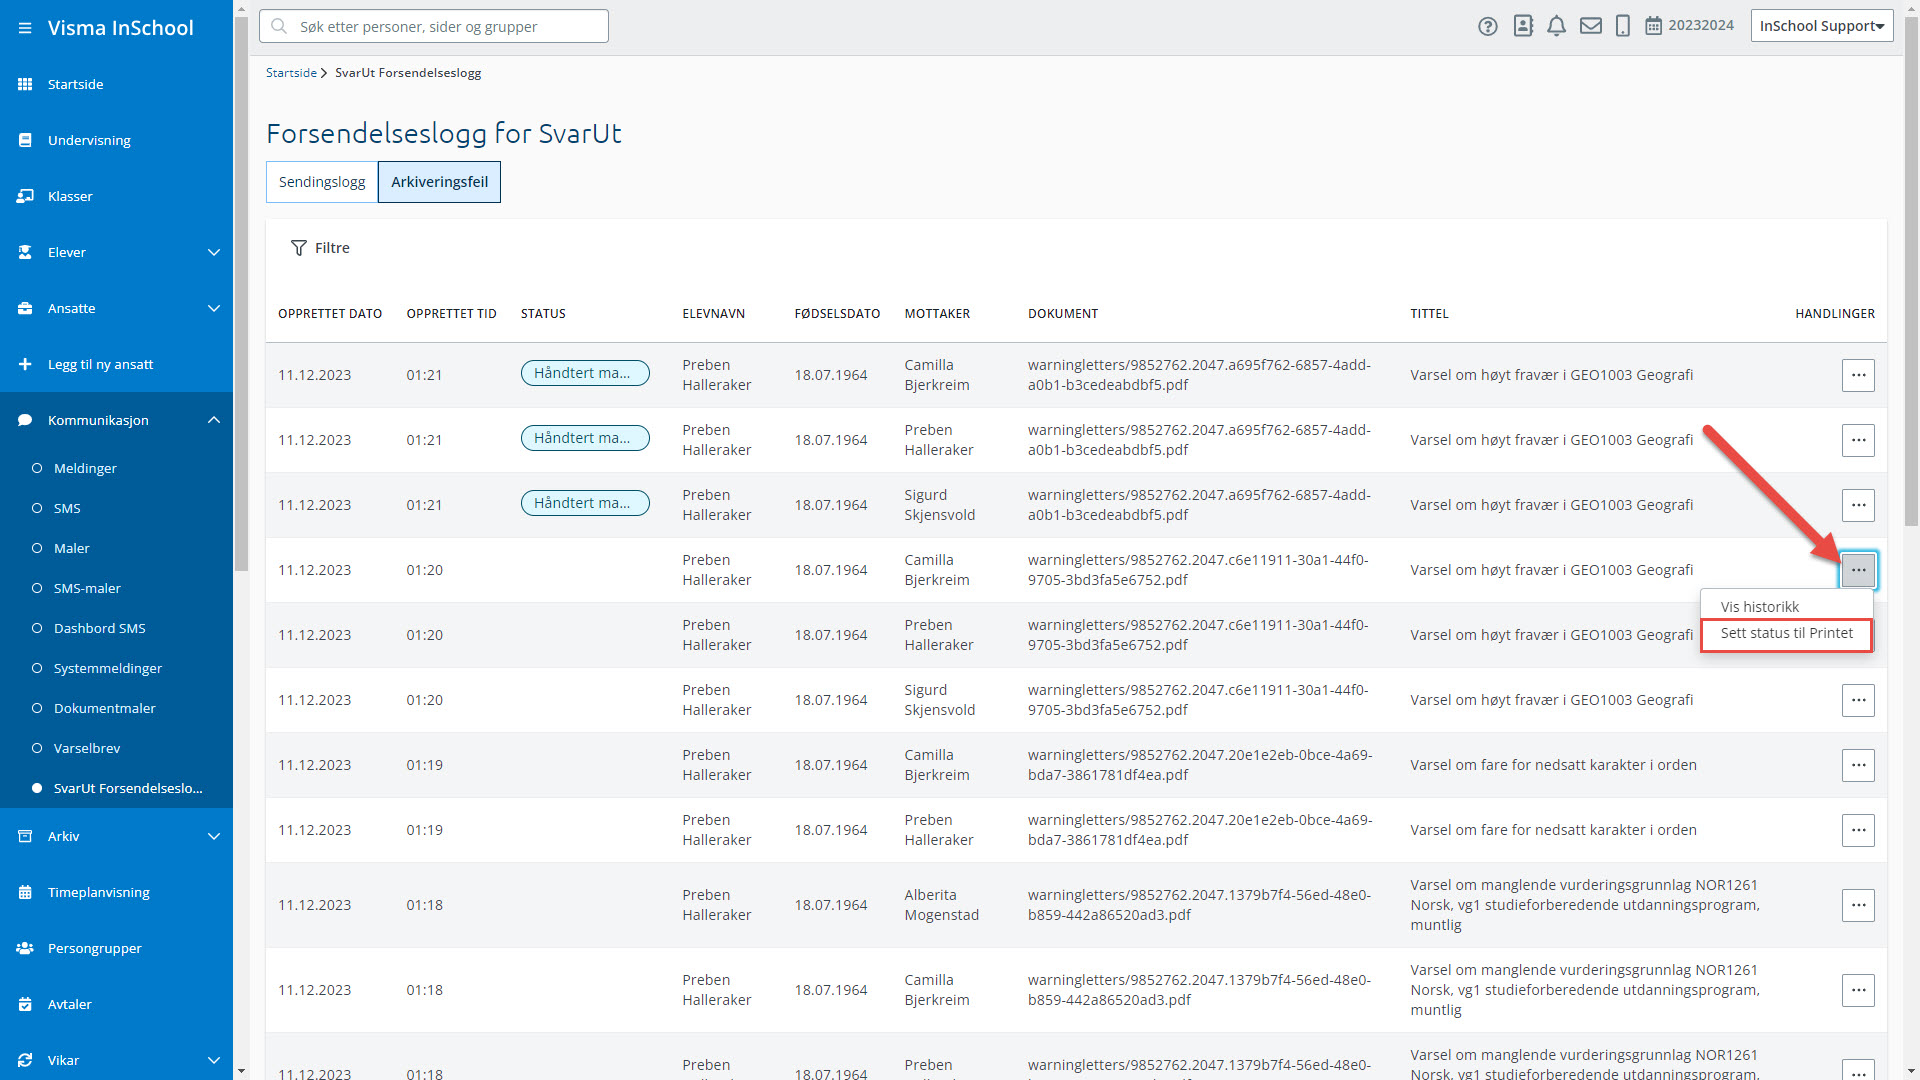Click the Startside breadcrumb link
Image resolution: width=1920 pixels, height=1080 pixels.
pos(291,73)
